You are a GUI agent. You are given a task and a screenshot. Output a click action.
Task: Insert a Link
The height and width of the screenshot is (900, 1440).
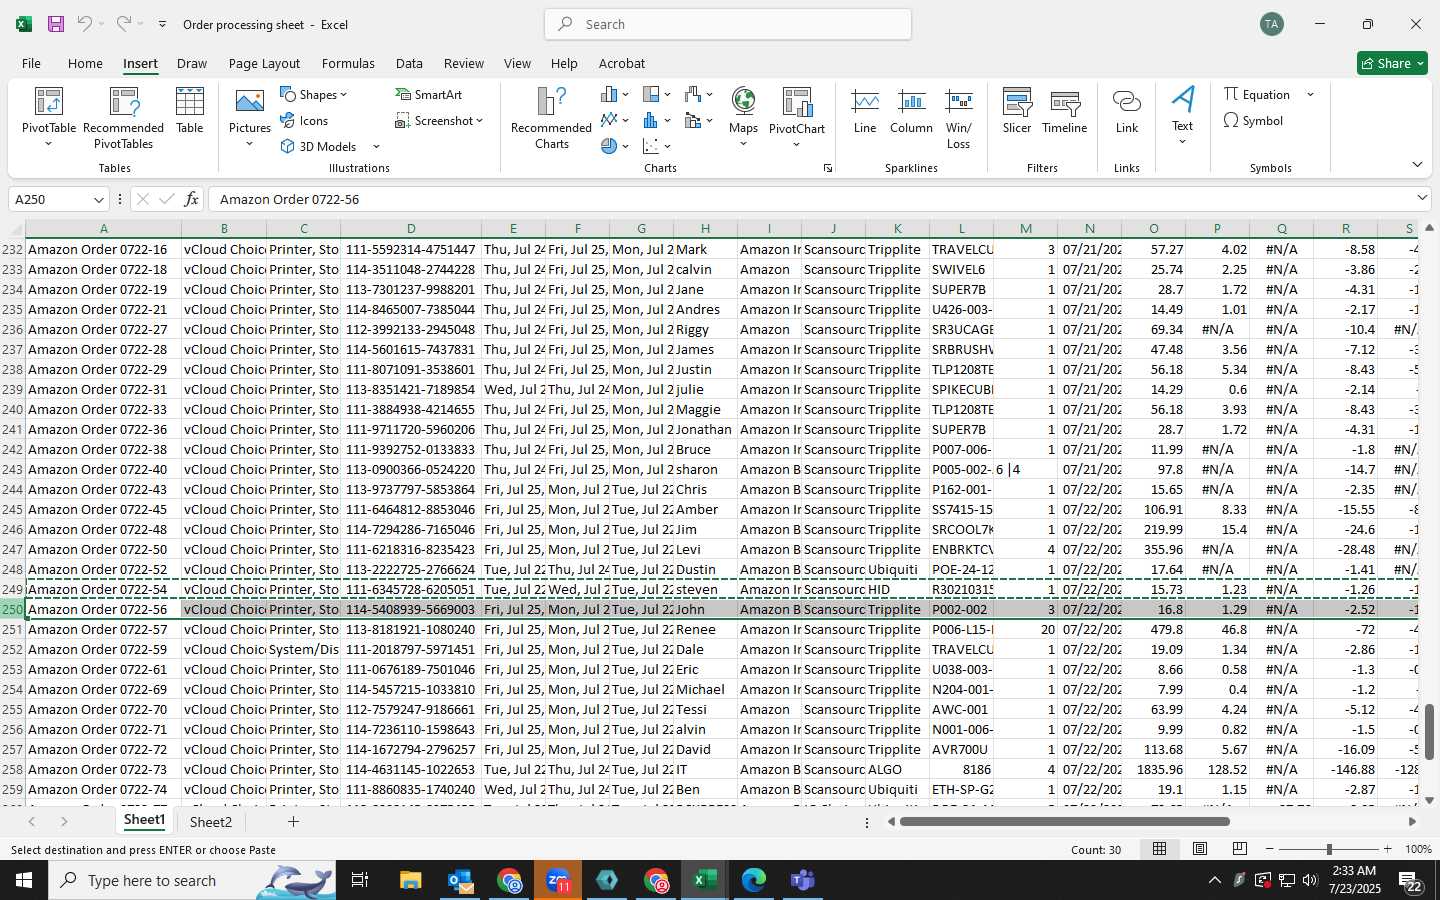tap(1127, 111)
